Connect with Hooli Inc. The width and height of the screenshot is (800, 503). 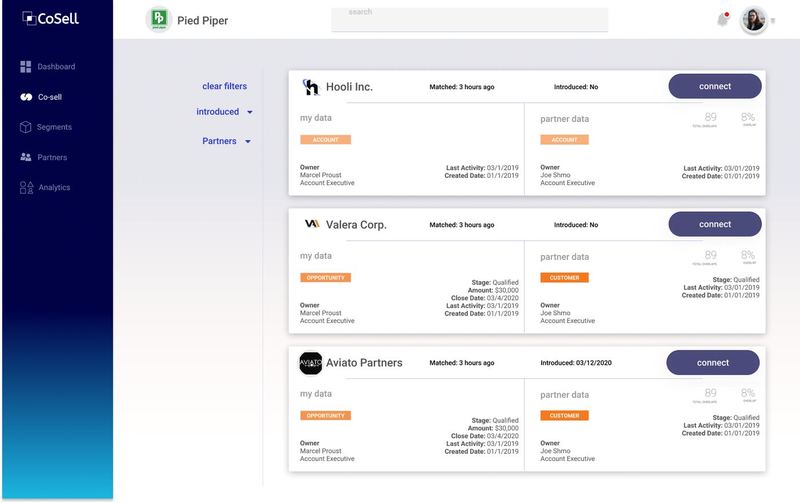pyautogui.click(x=715, y=86)
